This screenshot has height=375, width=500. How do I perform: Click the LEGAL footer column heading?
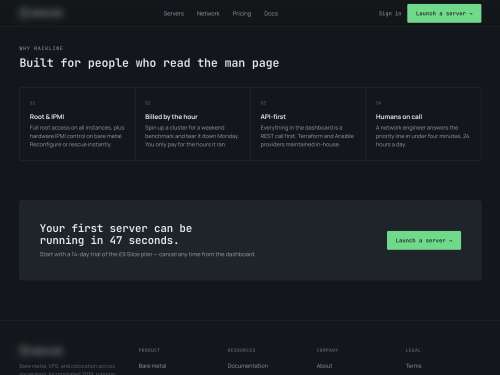pyautogui.click(x=413, y=350)
